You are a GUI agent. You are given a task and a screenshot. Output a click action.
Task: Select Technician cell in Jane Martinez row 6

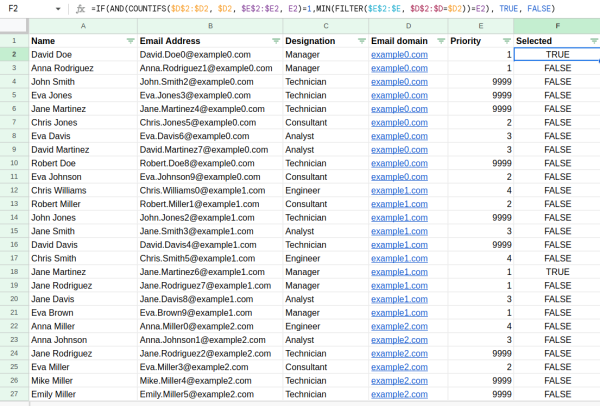(326, 109)
